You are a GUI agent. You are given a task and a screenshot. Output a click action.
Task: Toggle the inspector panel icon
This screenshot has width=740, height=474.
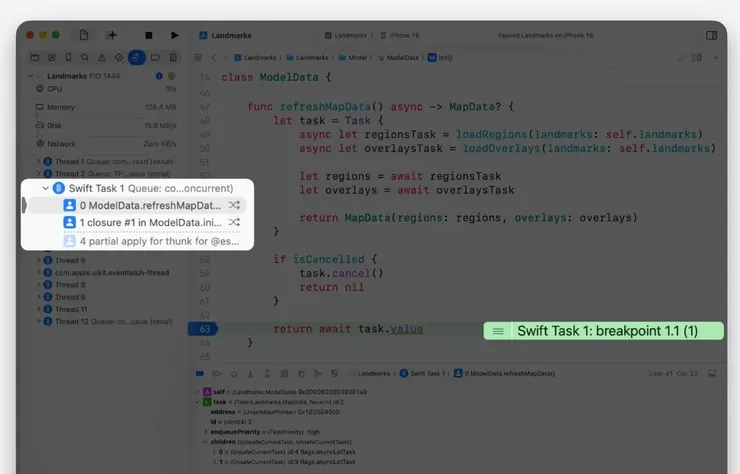712,35
